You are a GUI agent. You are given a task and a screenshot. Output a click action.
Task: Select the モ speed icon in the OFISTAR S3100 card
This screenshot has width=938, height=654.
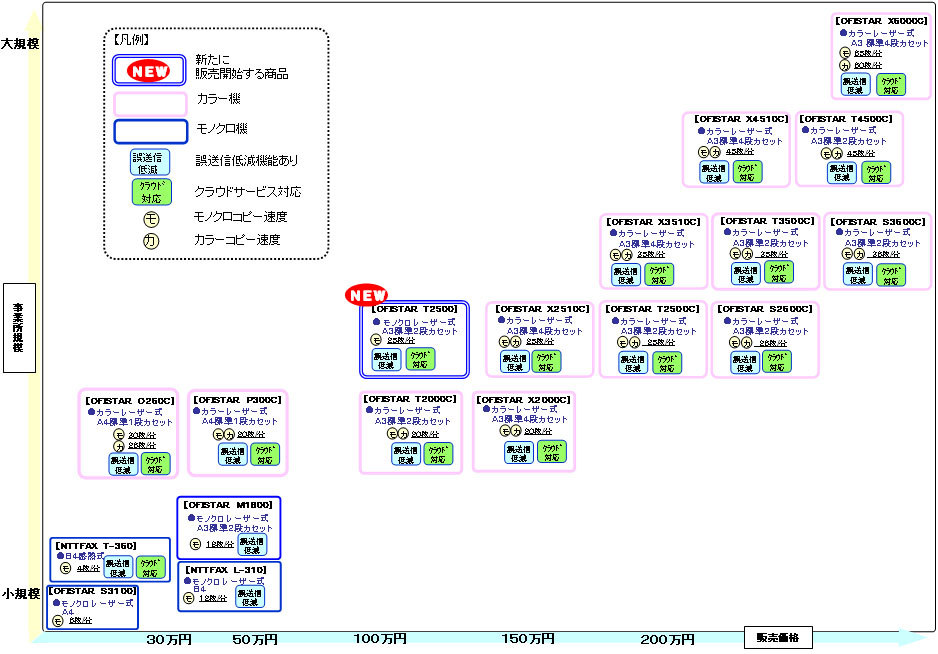point(58,621)
